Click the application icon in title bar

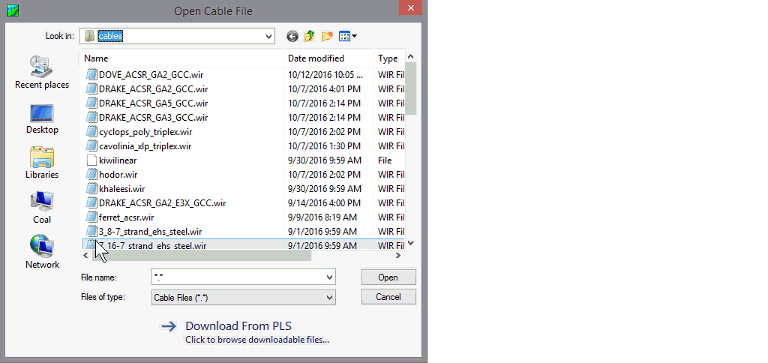pos(13,10)
